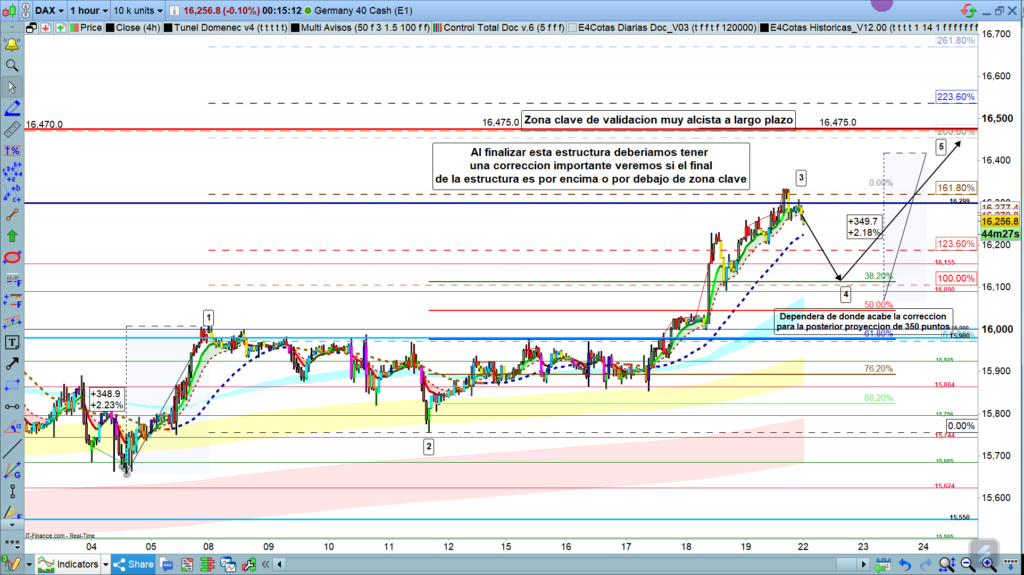
Task: Activate the text annotation tool
Action: (x=12, y=342)
